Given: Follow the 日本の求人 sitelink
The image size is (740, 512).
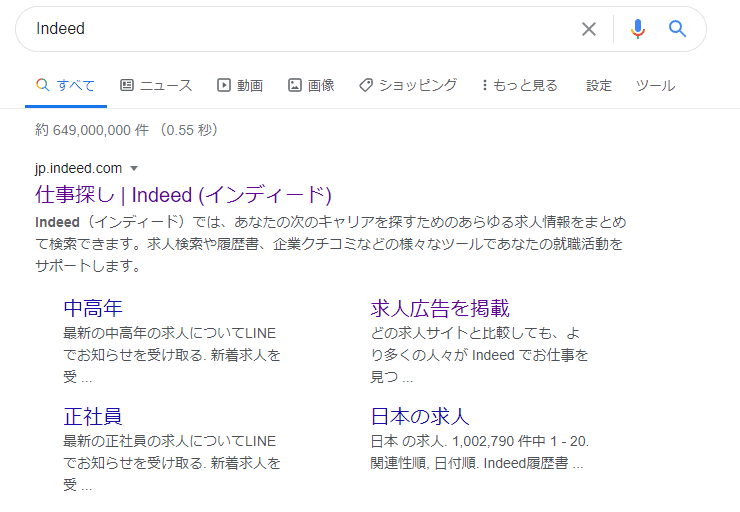Looking at the screenshot, I should (x=420, y=416).
